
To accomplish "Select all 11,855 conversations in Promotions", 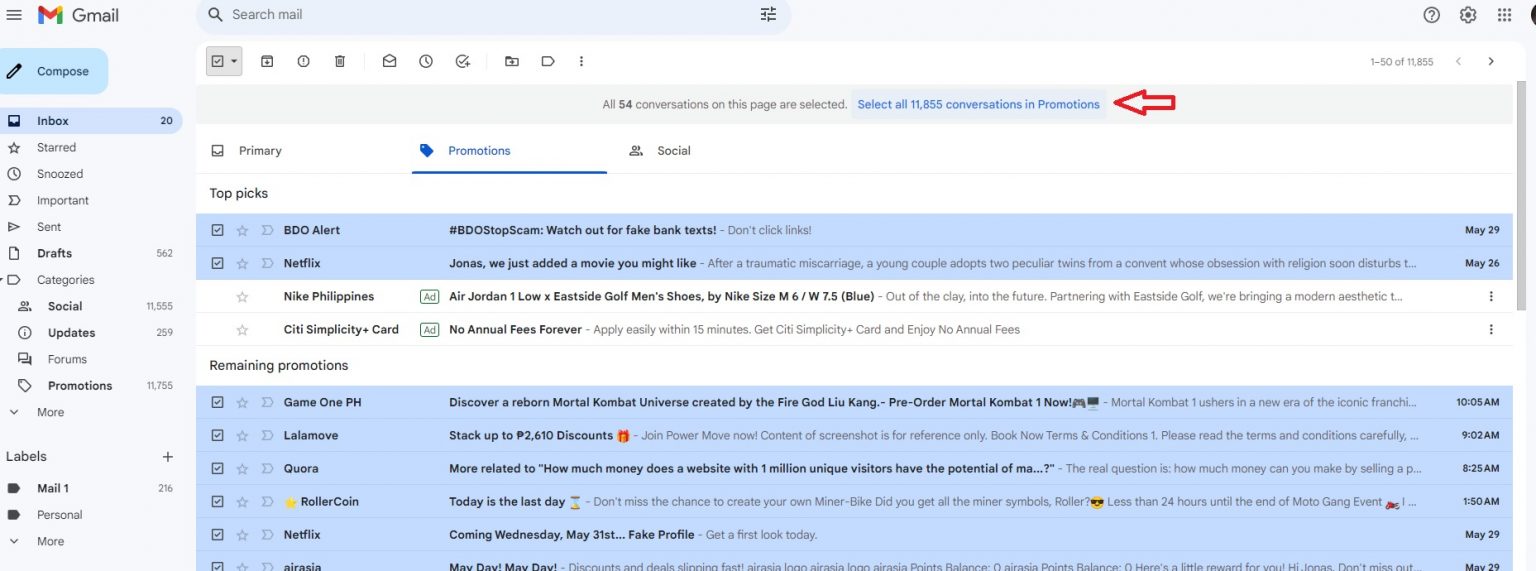I will (978, 104).
